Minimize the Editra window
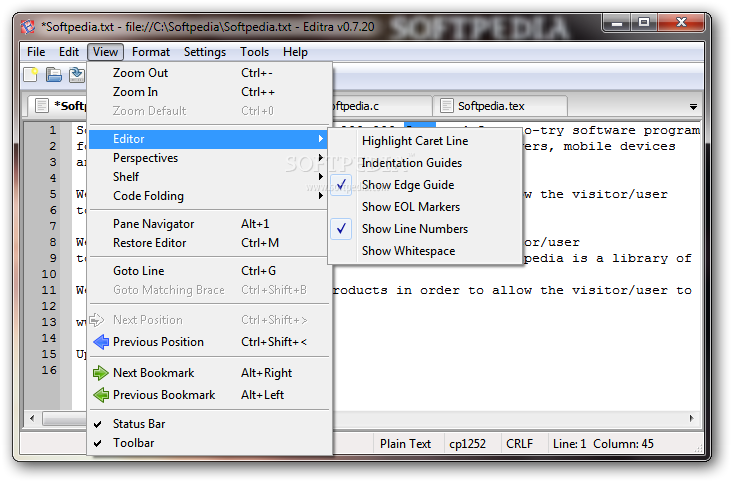Screen dimensions: 732x482 [617, 22]
